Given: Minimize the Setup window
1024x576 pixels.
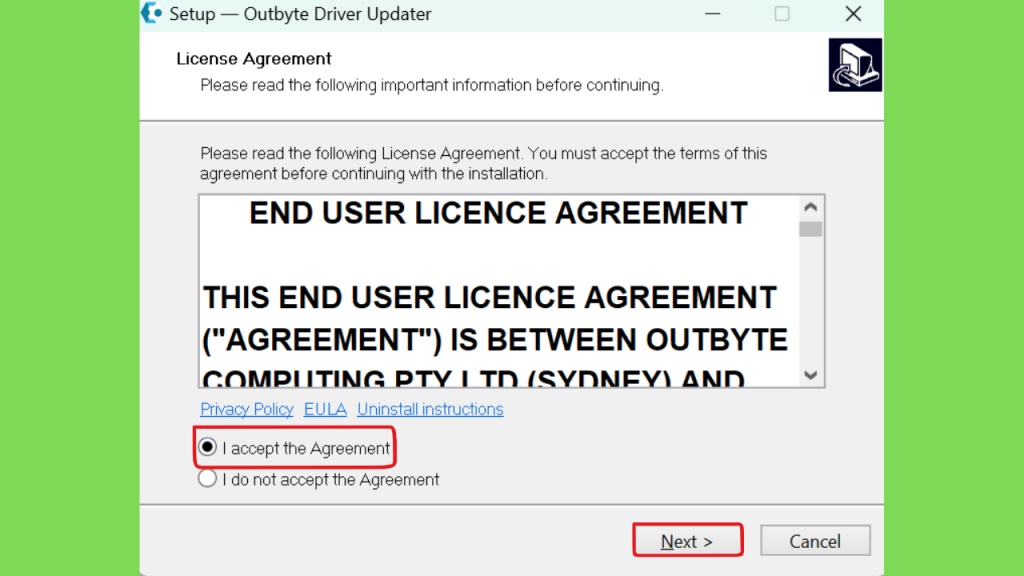Looking at the screenshot, I should click(712, 14).
